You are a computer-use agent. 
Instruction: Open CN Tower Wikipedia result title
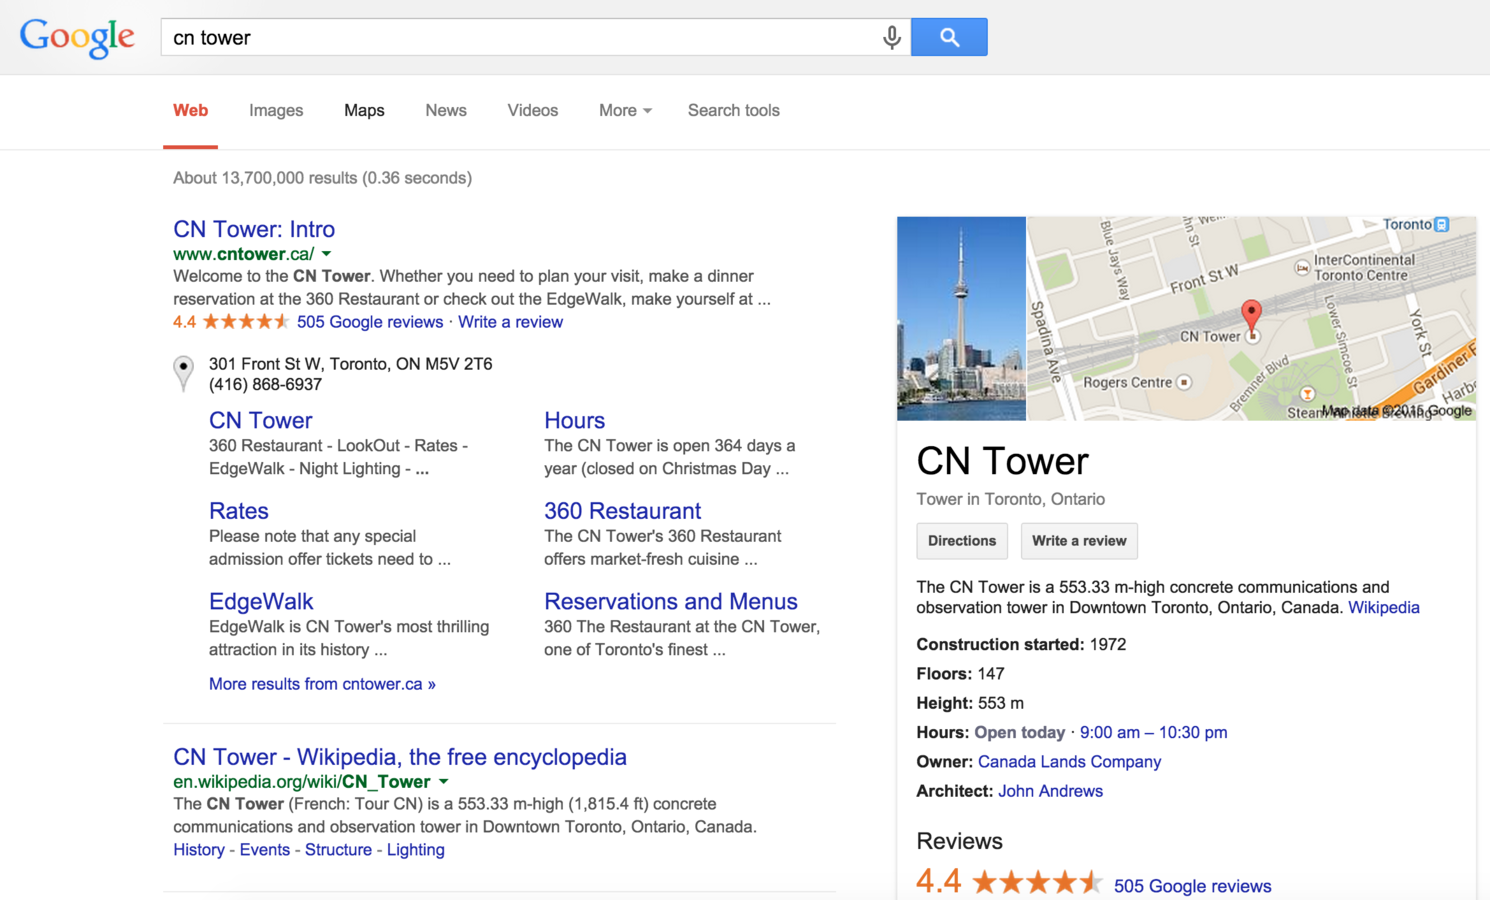(x=400, y=757)
